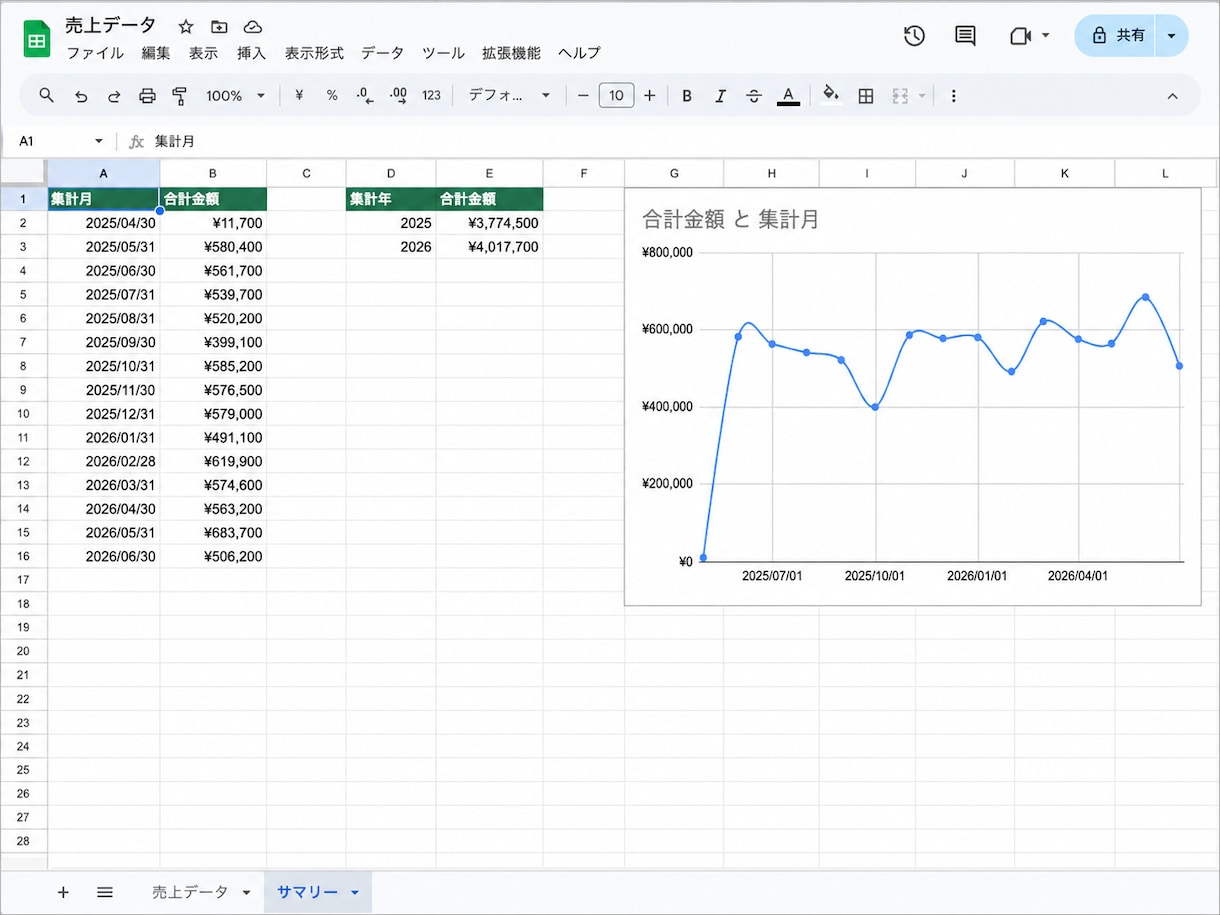Click the formula bar showing 集計月

coord(680,141)
